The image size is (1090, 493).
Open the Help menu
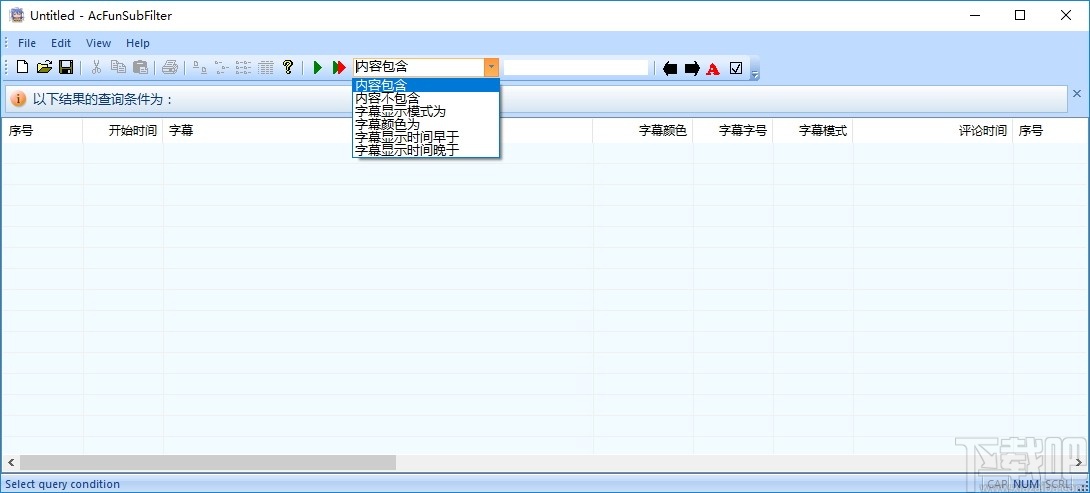click(138, 43)
